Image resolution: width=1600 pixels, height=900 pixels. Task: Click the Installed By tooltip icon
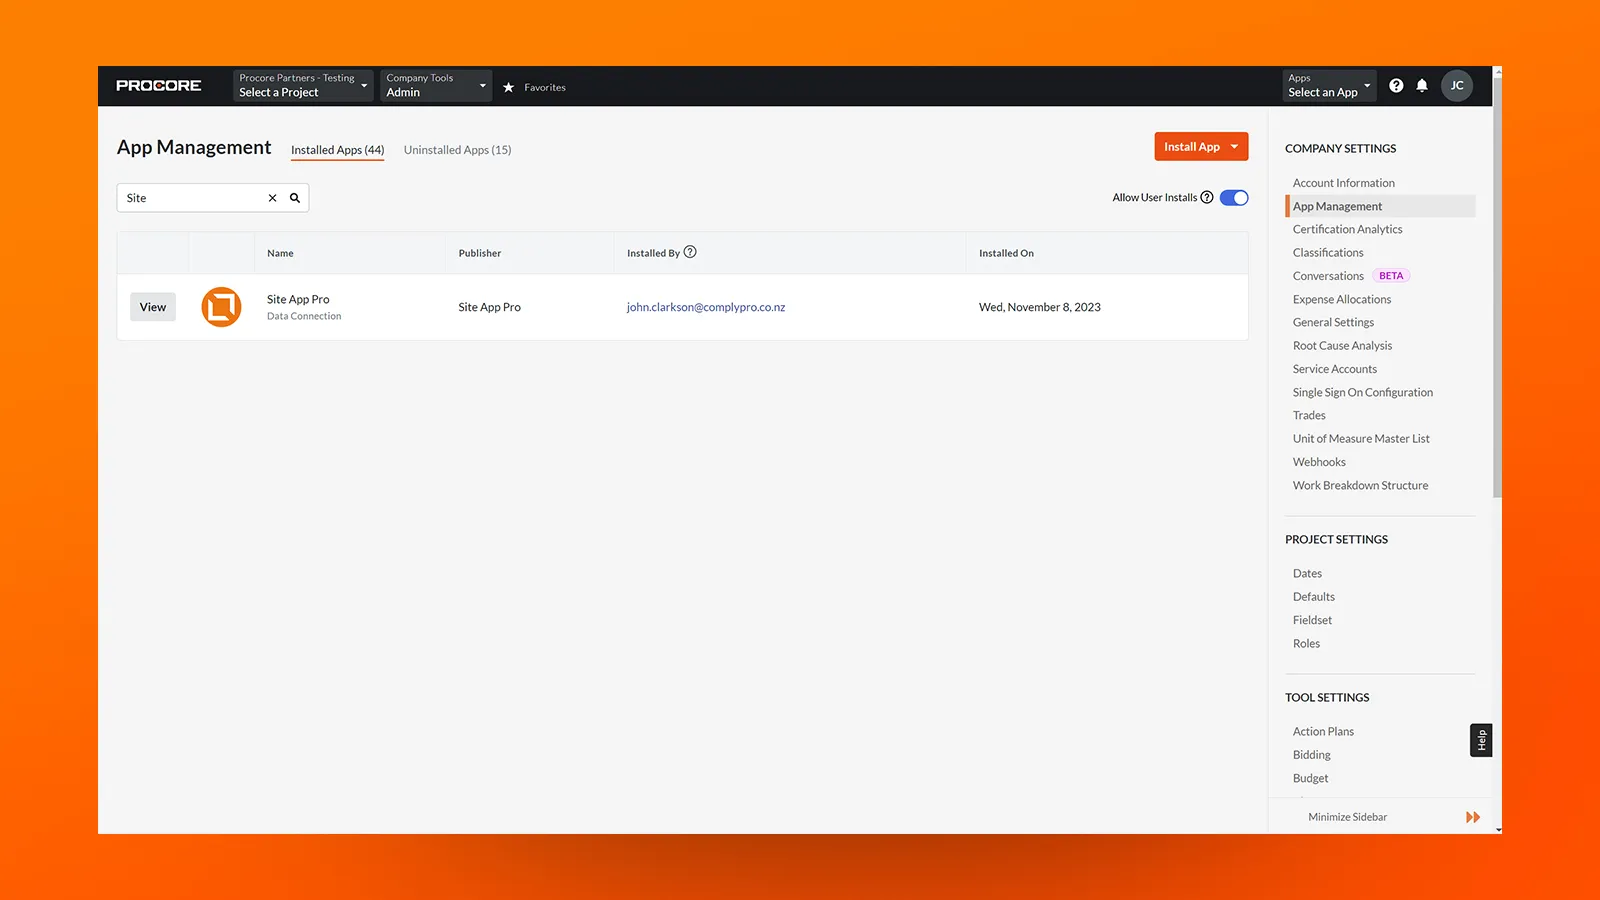pyautogui.click(x=689, y=252)
